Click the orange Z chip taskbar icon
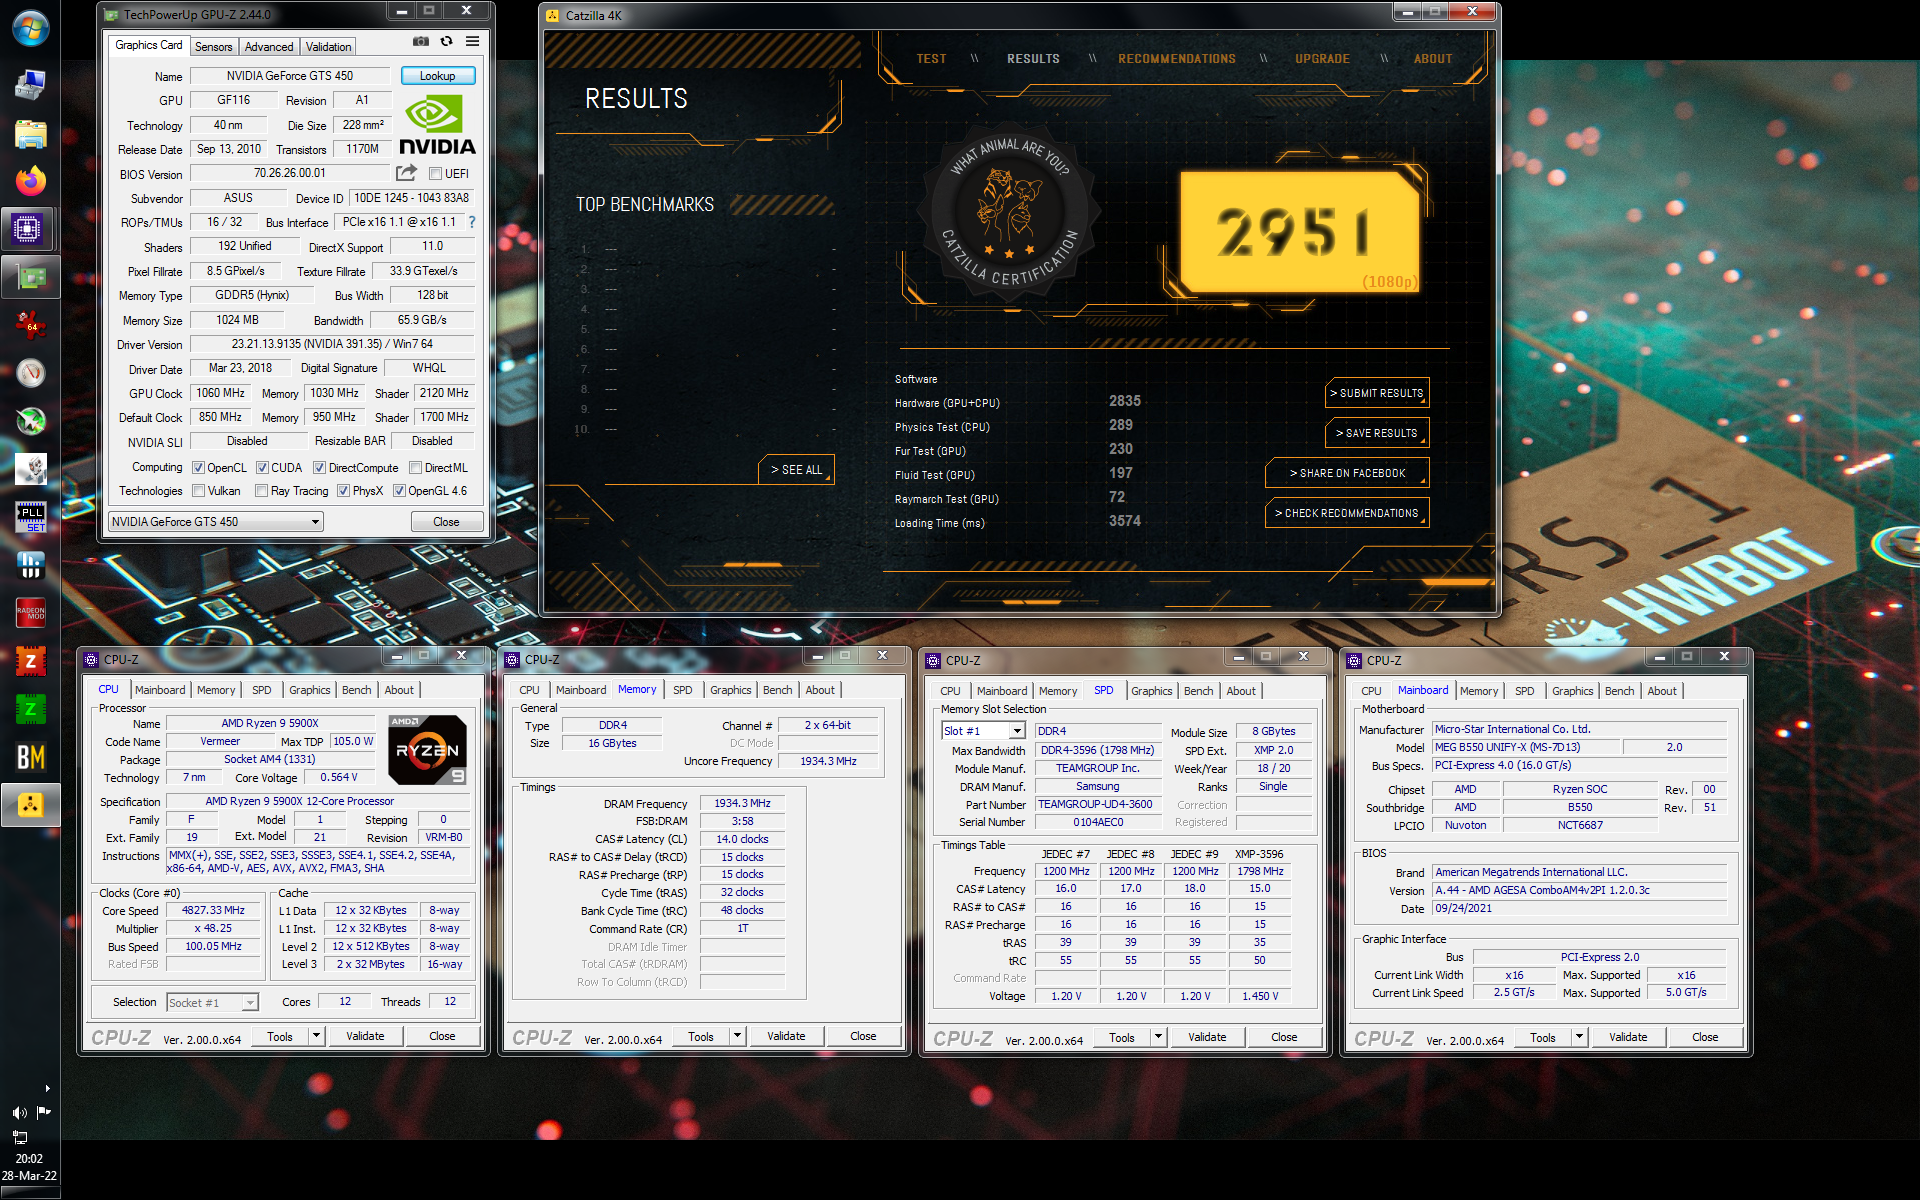Viewport: 1920px width, 1200px height. coord(30,660)
